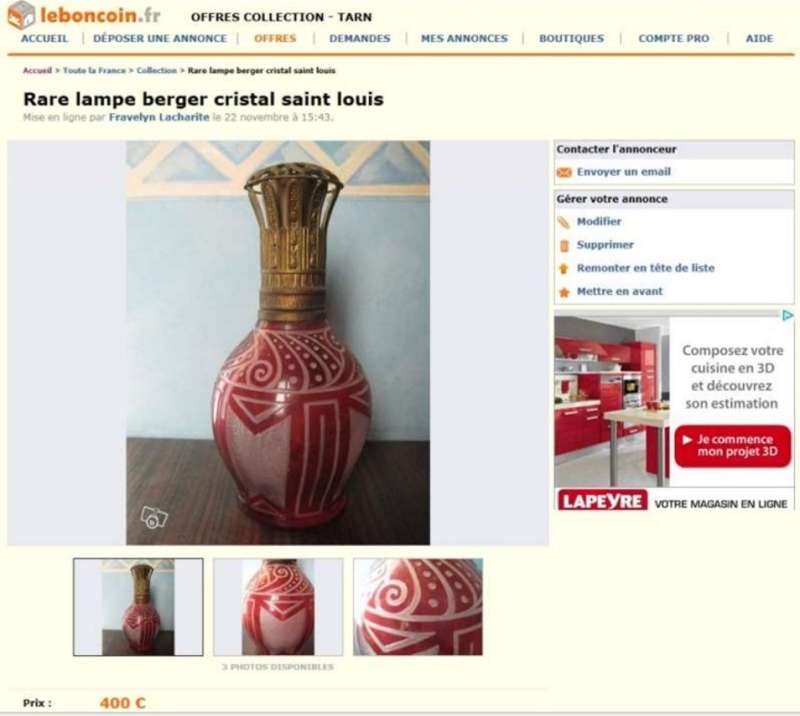Open Déposer une annonce

tap(160, 38)
